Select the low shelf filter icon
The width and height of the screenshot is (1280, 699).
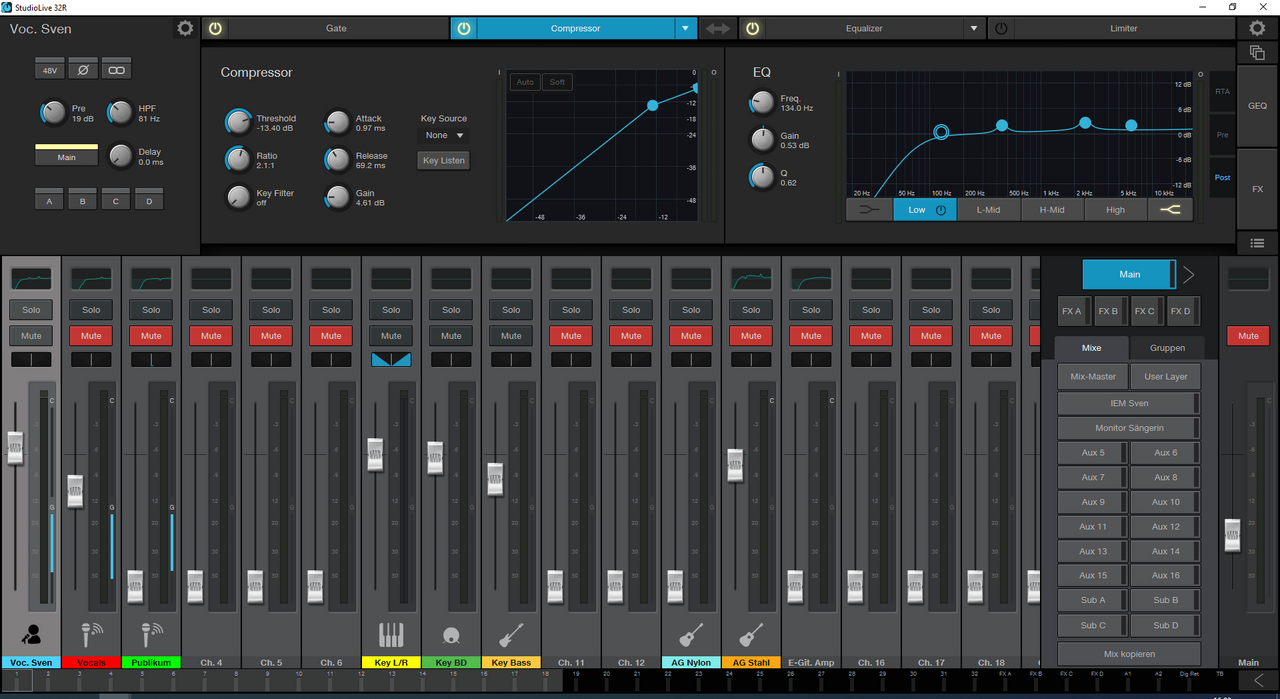click(870, 210)
